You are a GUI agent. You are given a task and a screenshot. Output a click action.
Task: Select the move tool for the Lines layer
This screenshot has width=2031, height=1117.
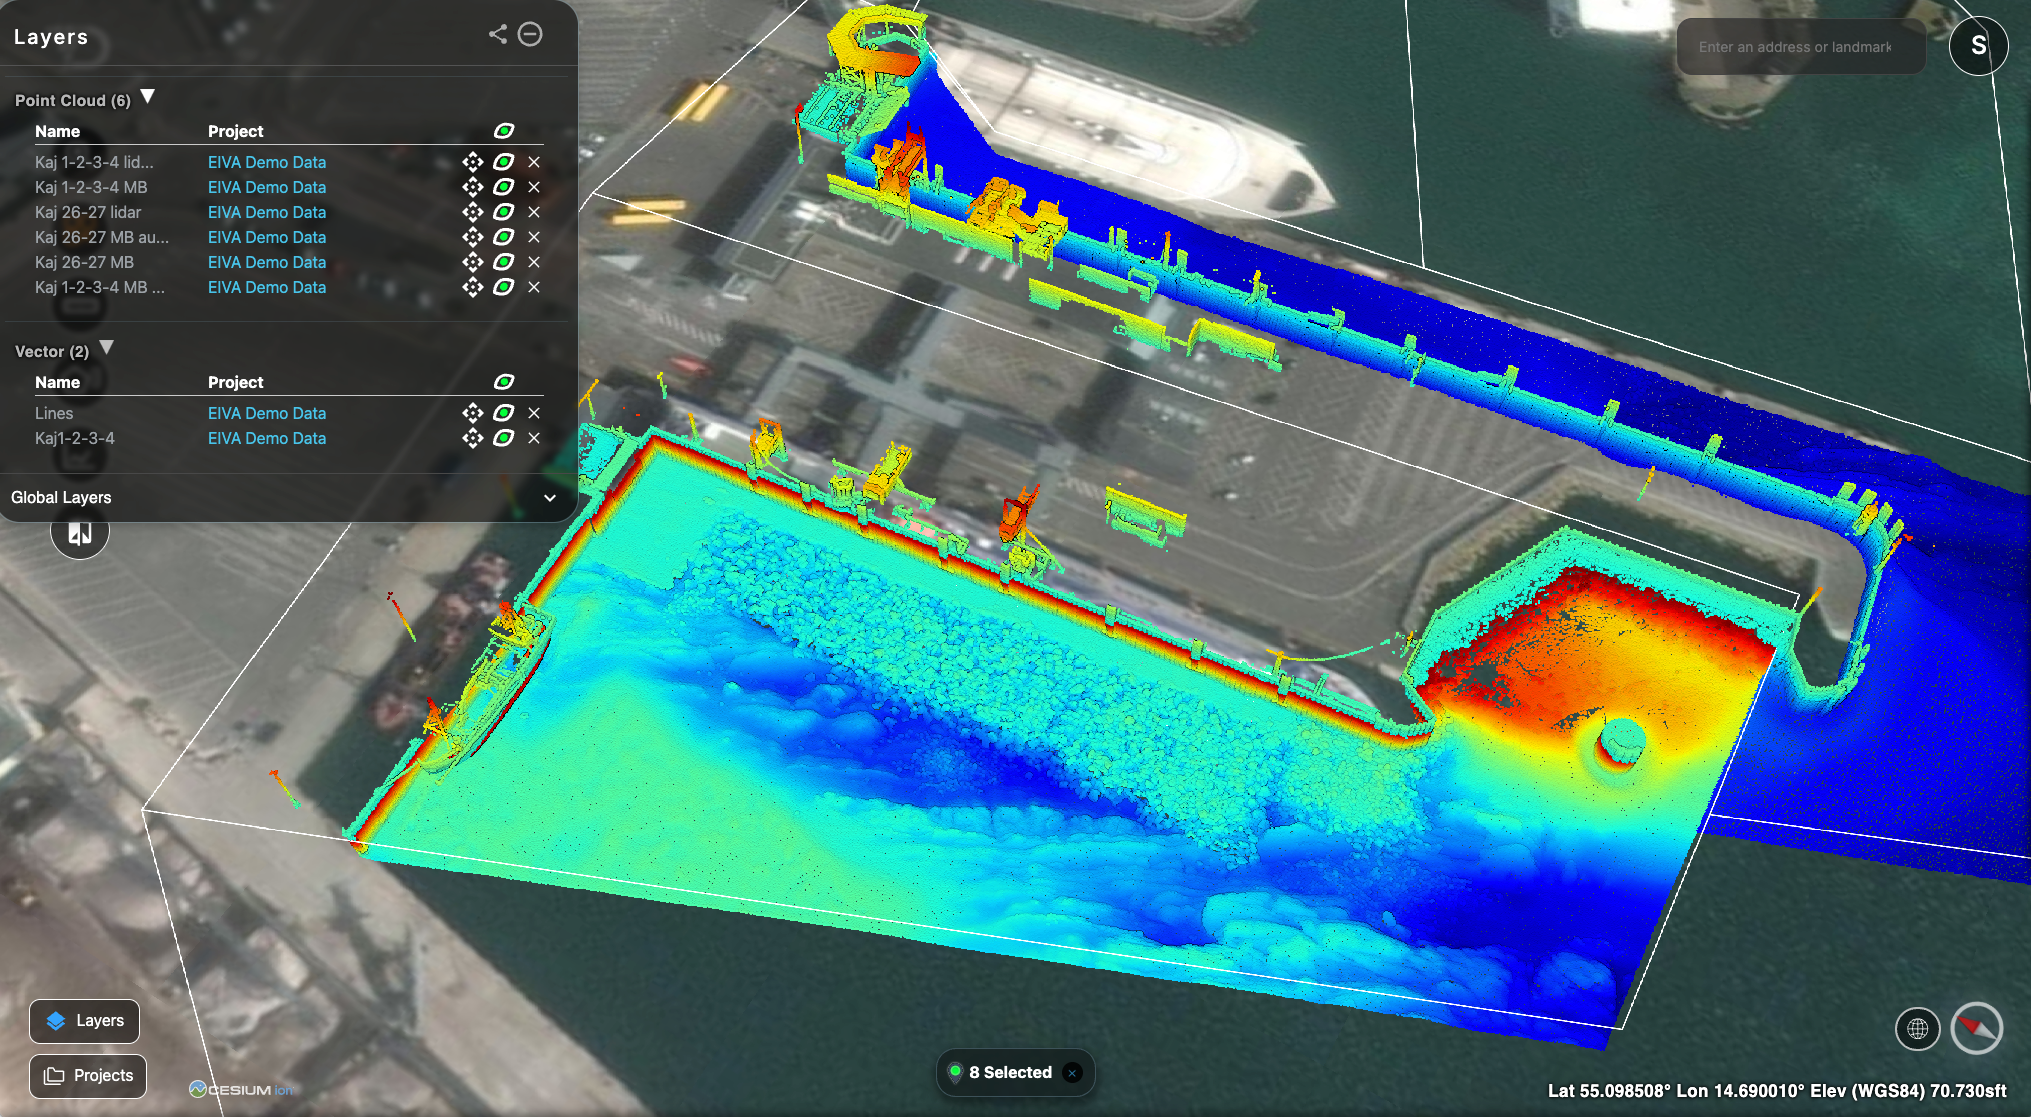tap(474, 412)
